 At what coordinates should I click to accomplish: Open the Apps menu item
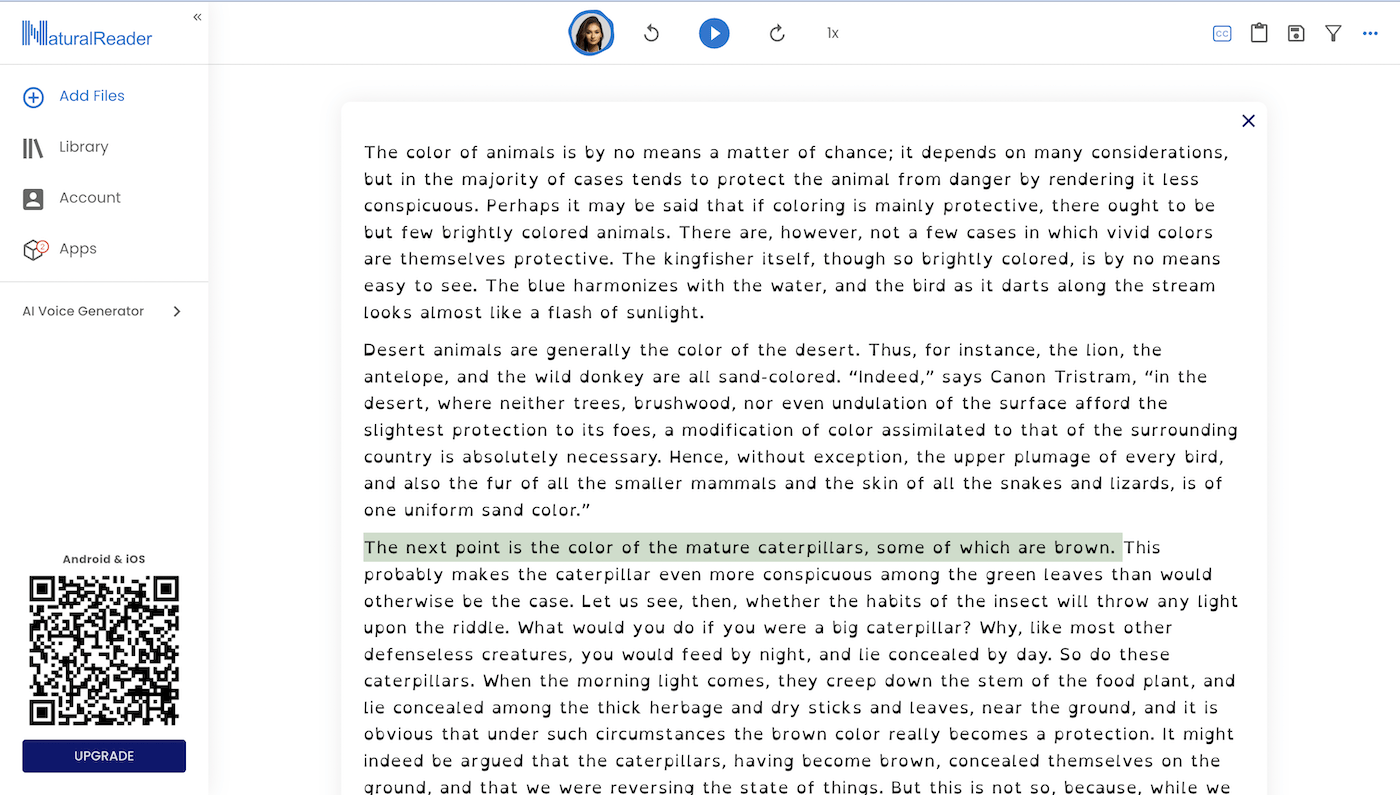77,249
